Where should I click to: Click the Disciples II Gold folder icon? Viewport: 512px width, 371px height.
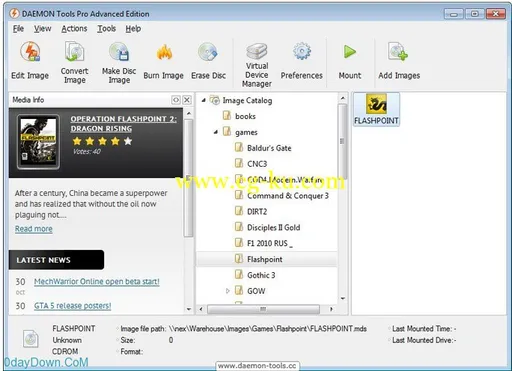tap(239, 227)
